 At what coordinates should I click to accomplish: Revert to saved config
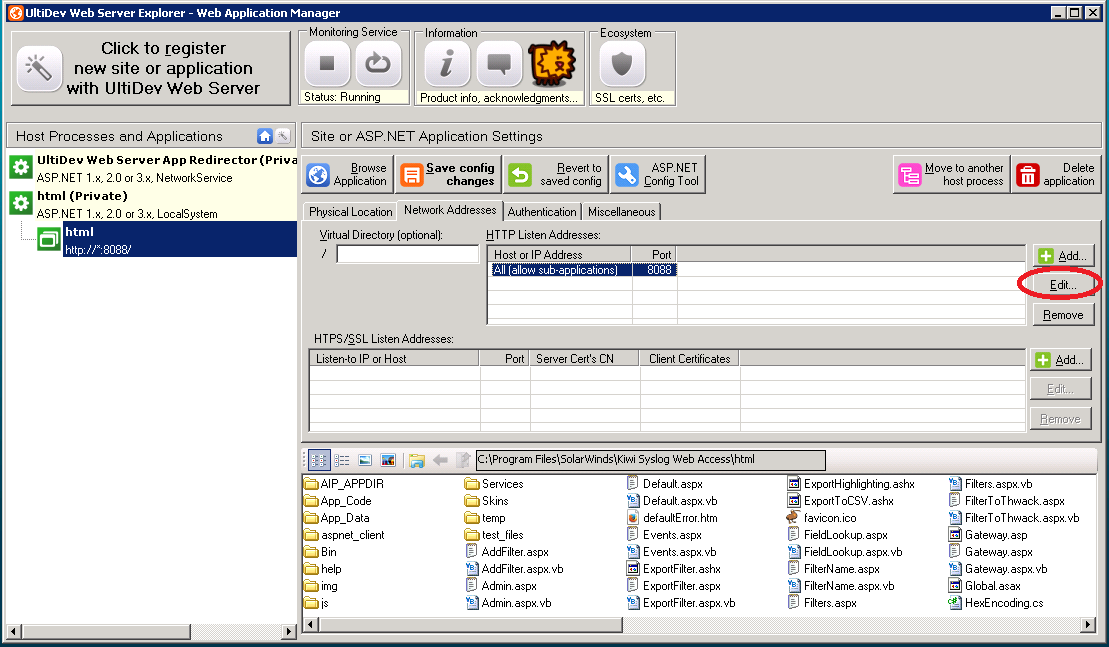pyautogui.click(x=556, y=173)
